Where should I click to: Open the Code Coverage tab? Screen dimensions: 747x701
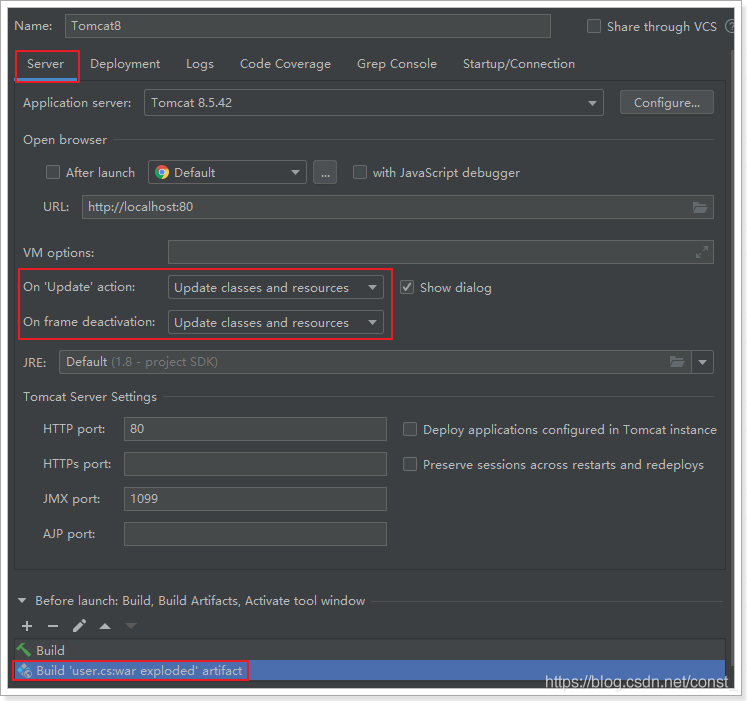pyautogui.click(x=285, y=64)
